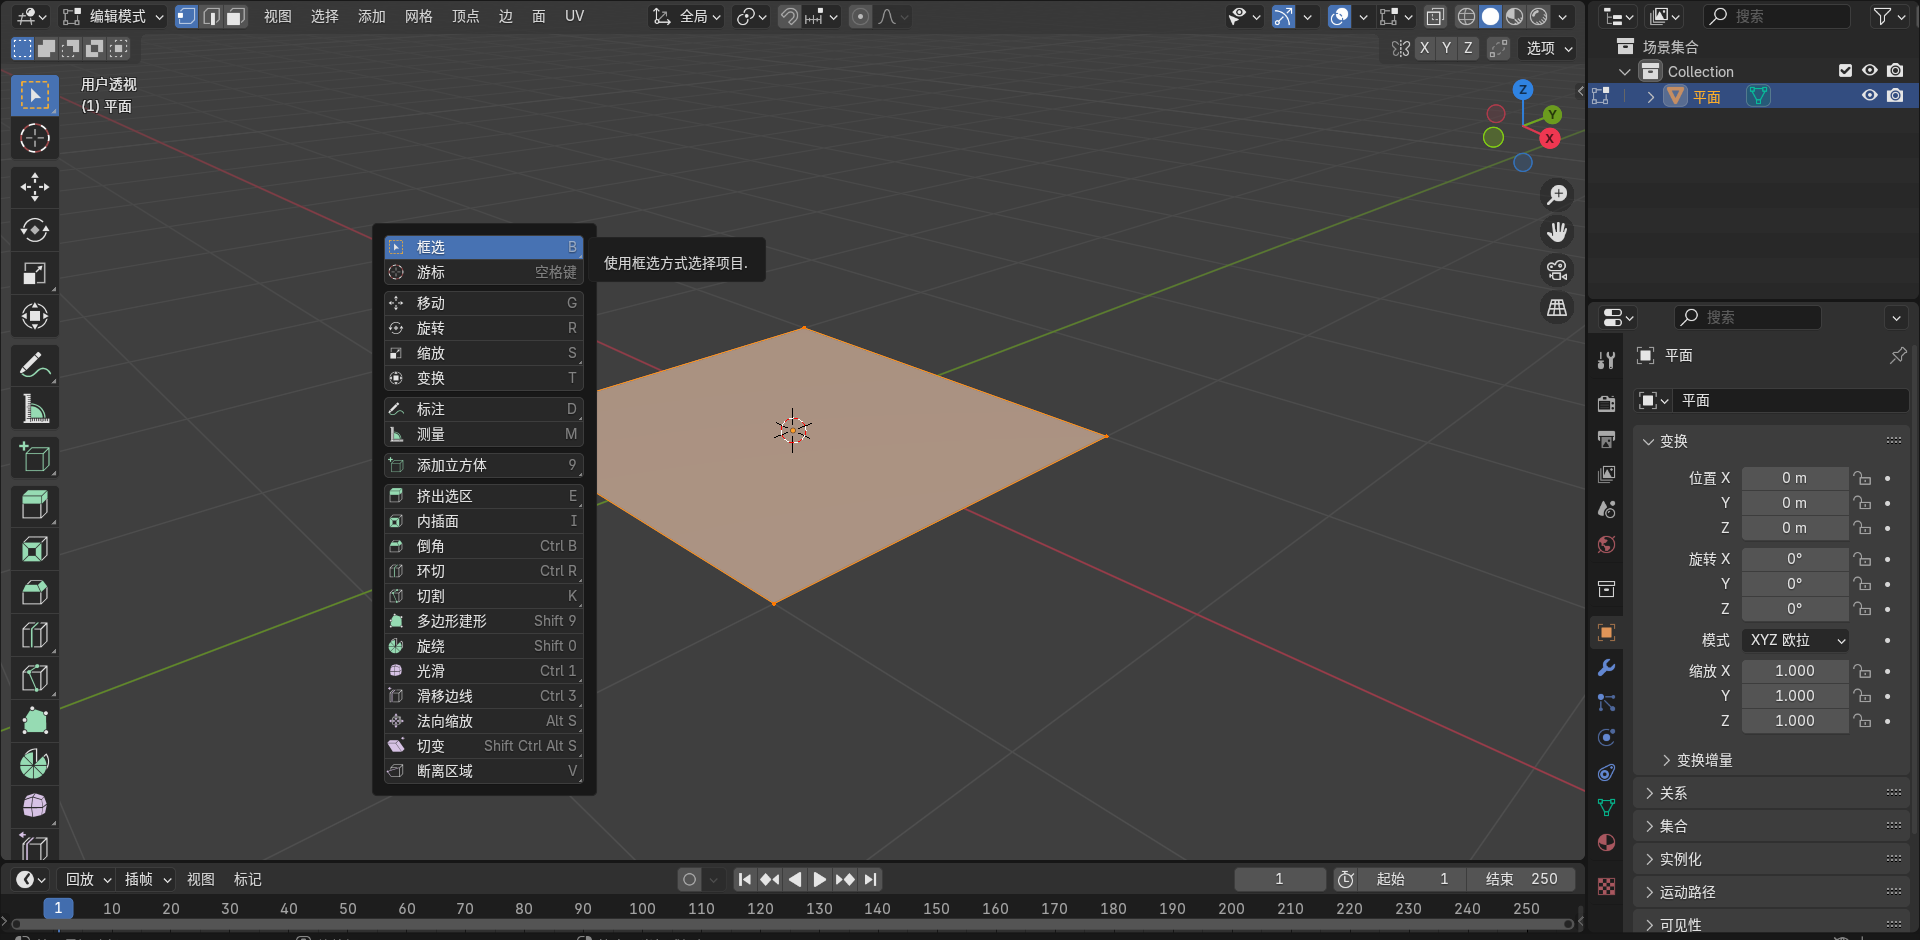1920x940 pixels.
Task: Select the Bevel tool in left toolbar
Action: pos(35,592)
